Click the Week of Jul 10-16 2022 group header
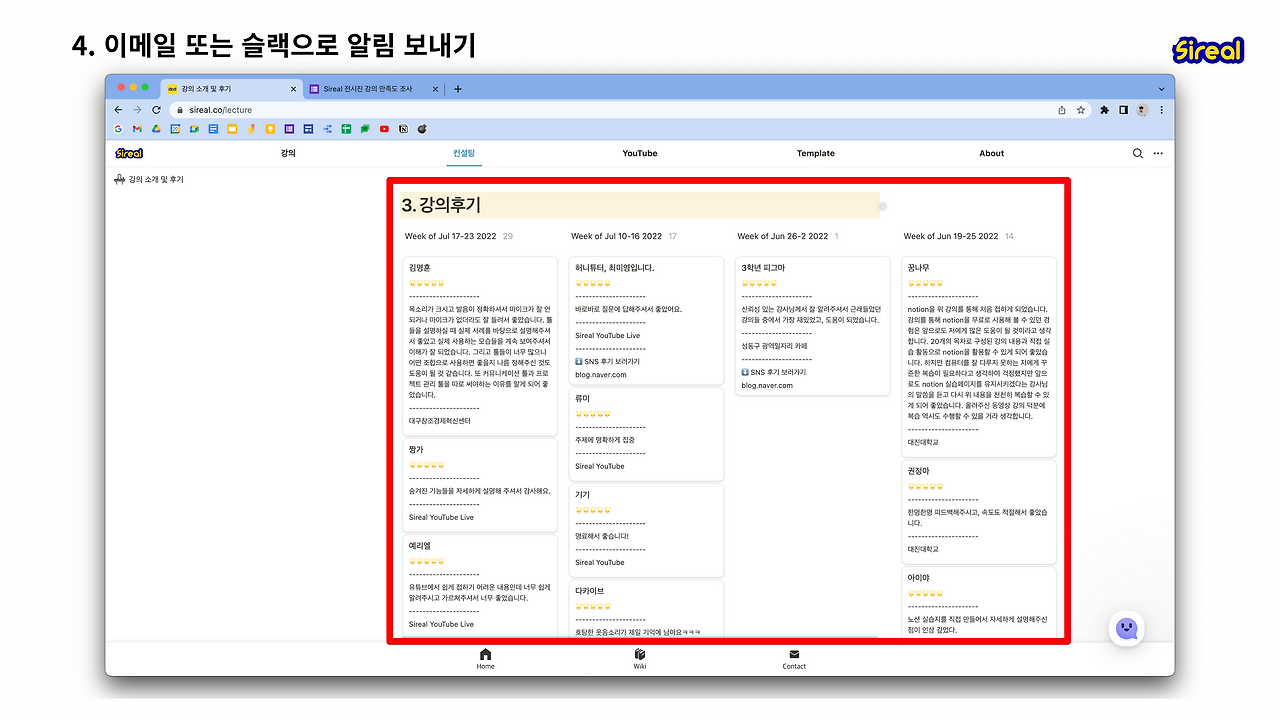The width and height of the screenshot is (1280, 720). [x=616, y=237]
